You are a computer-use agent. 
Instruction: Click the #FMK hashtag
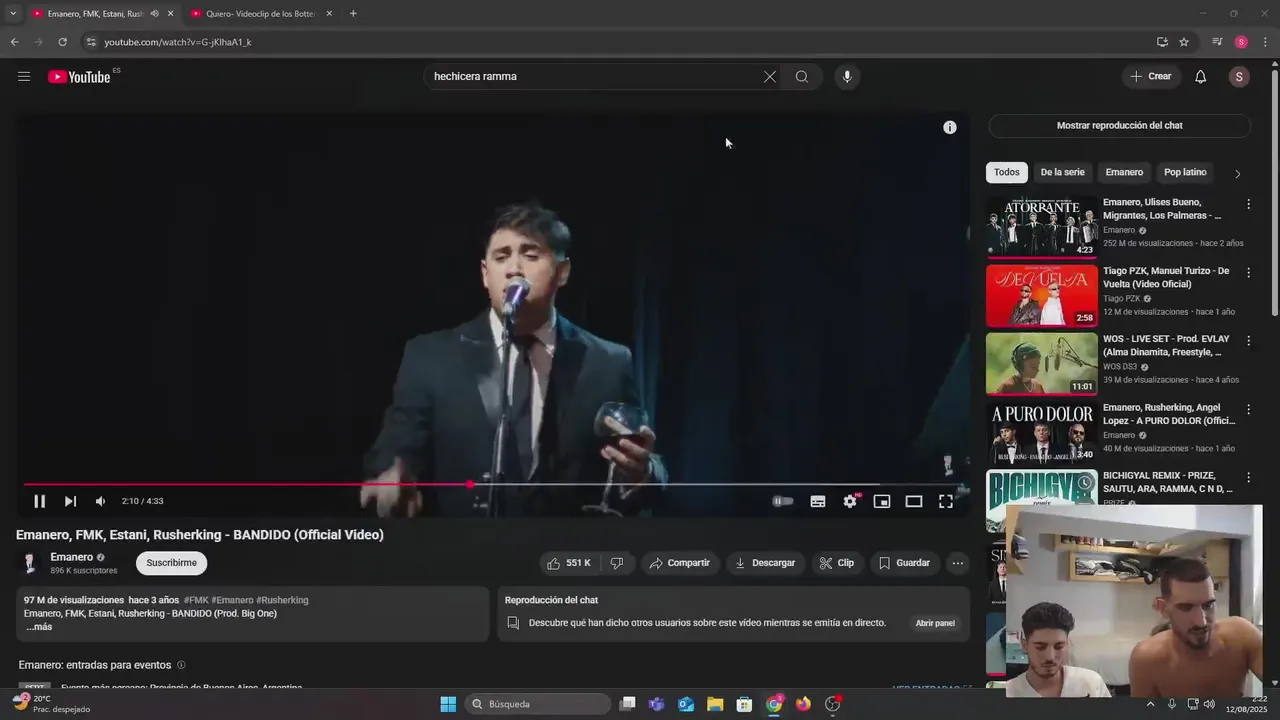196,600
